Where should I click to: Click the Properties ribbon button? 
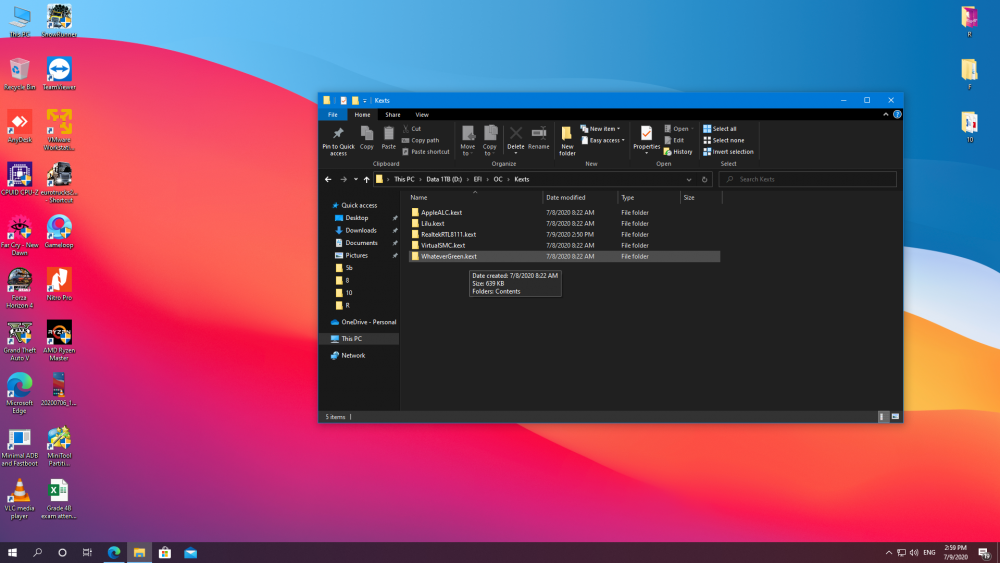(x=646, y=141)
